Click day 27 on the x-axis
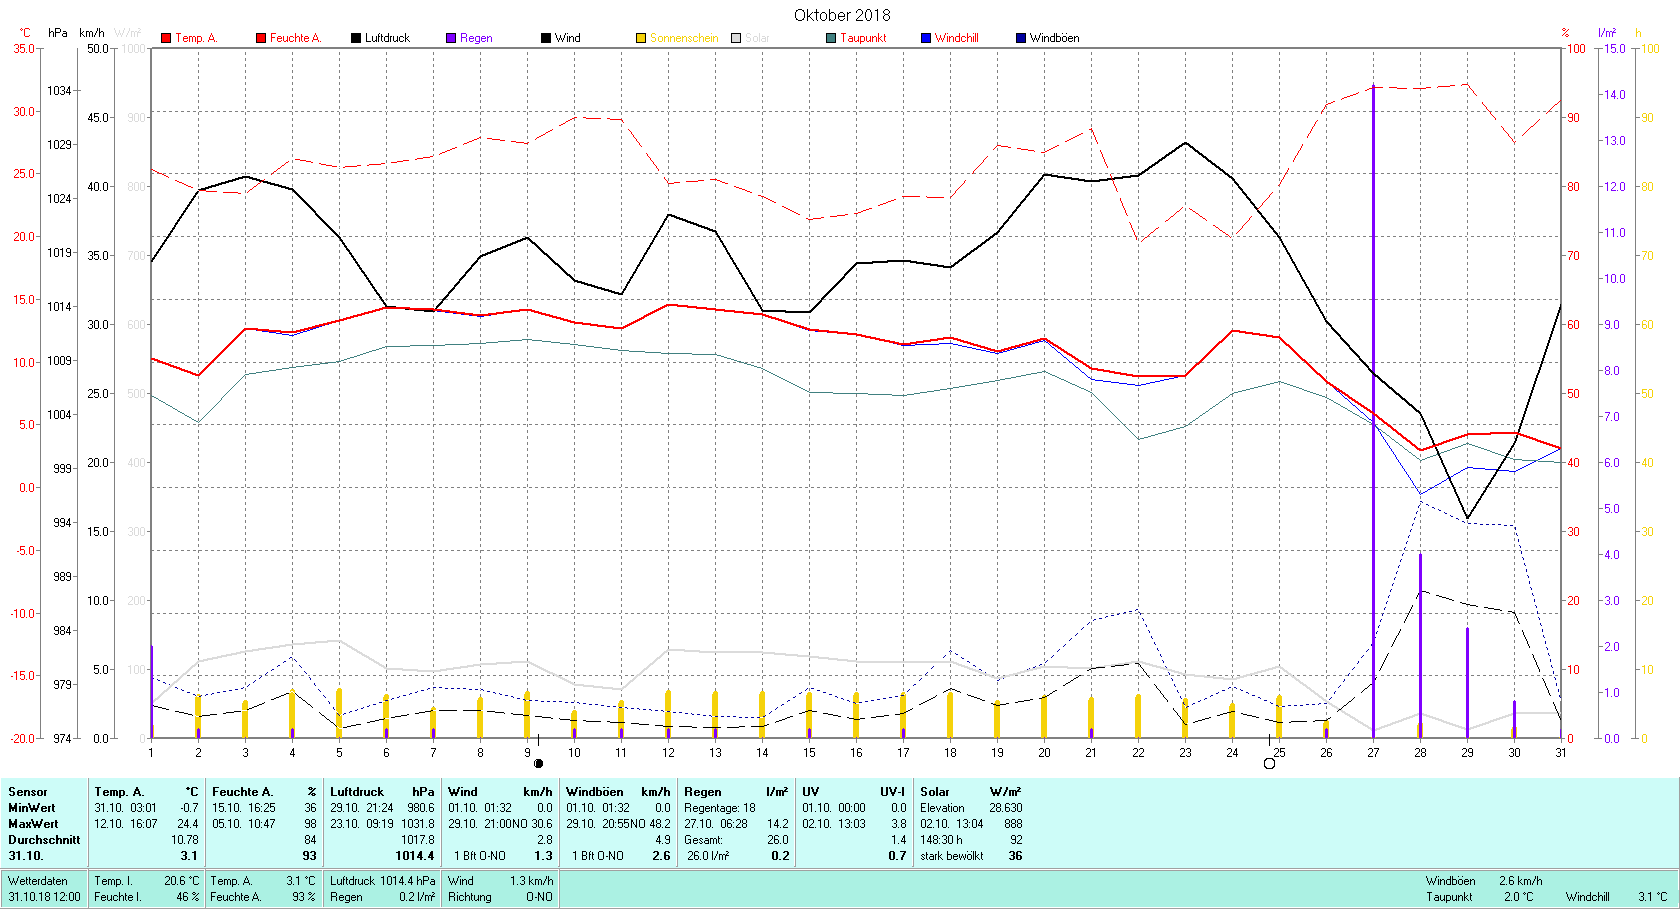 click(1373, 753)
